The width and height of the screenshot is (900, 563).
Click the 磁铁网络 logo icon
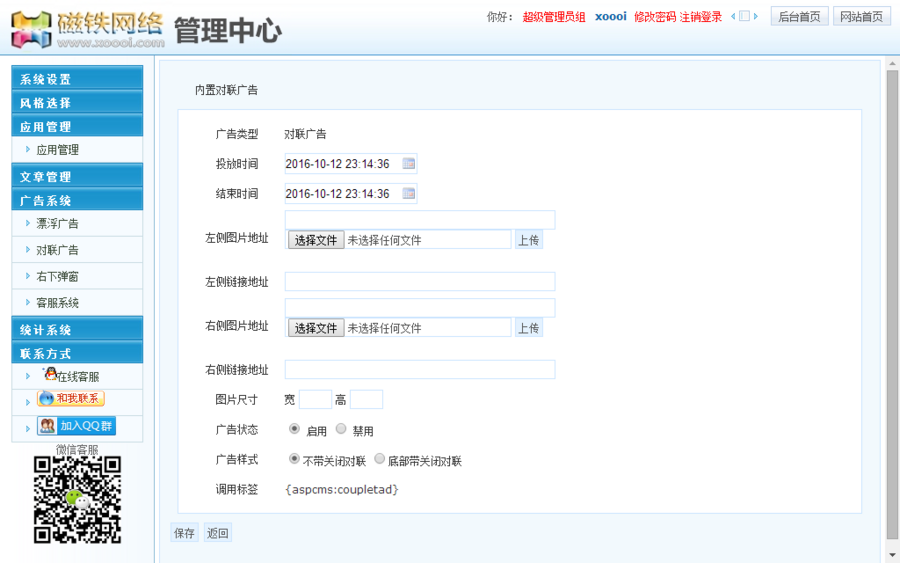pyautogui.click(x=32, y=30)
